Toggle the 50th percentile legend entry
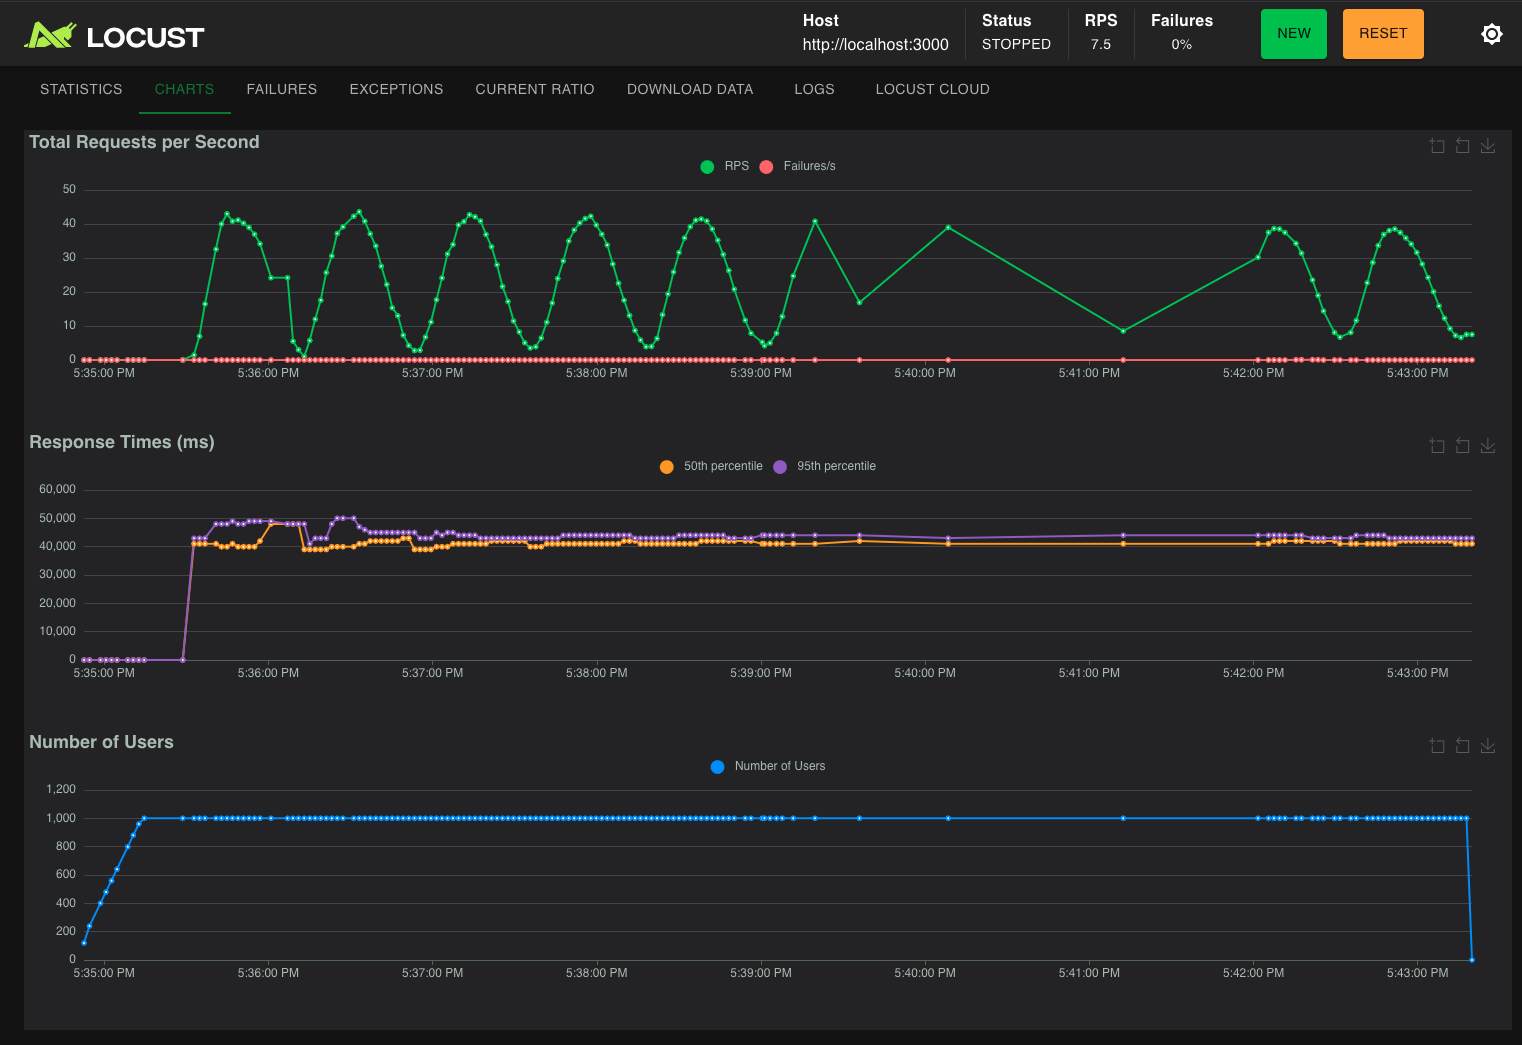This screenshot has height=1045, width=1522. click(x=722, y=466)
